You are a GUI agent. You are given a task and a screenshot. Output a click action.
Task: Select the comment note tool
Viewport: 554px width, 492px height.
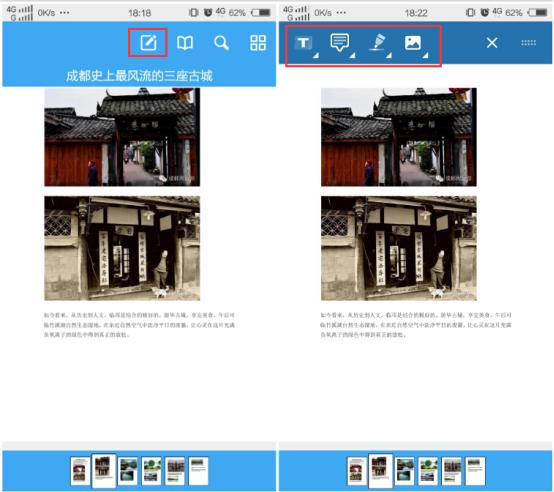340,42
